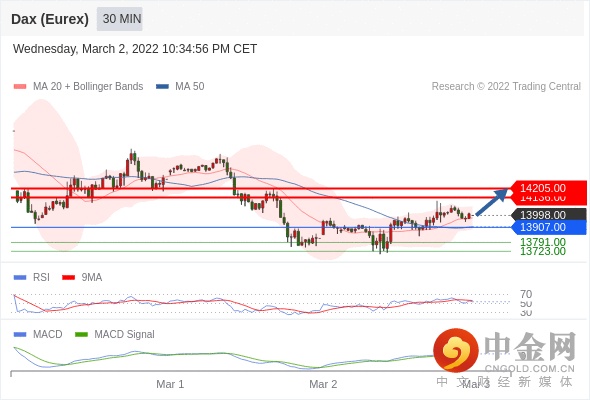Click the blue RSI legend swatch
The height and width of the screenshot is (400, 590).
[20, 278]
